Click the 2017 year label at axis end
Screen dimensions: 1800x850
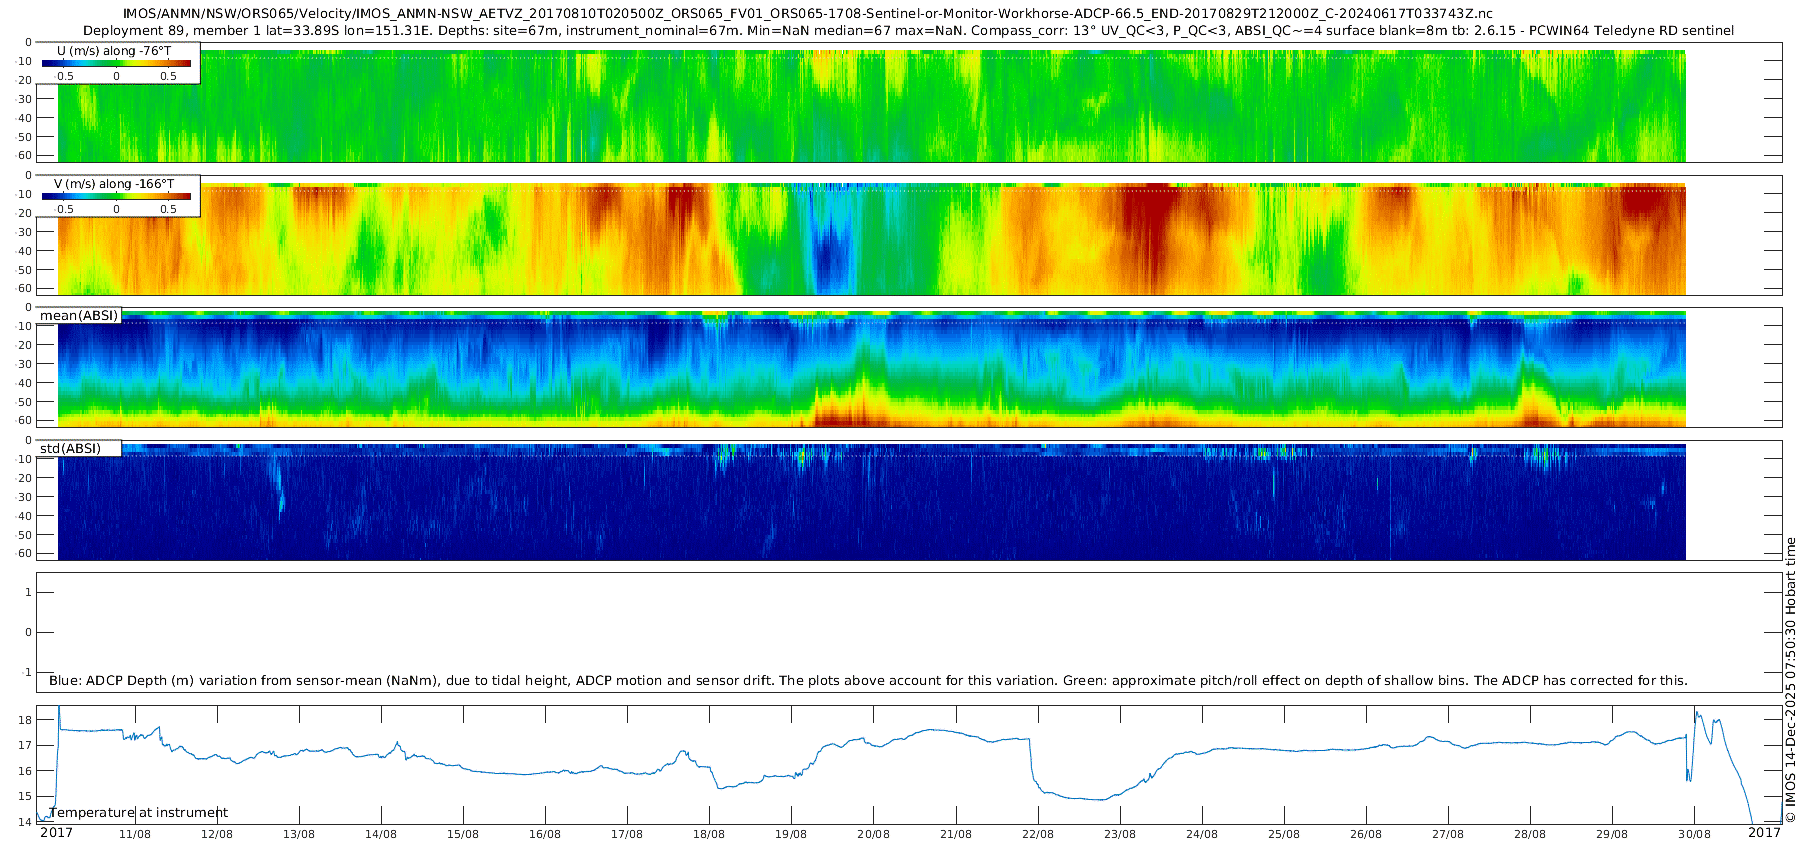[x=1764, y=832]
